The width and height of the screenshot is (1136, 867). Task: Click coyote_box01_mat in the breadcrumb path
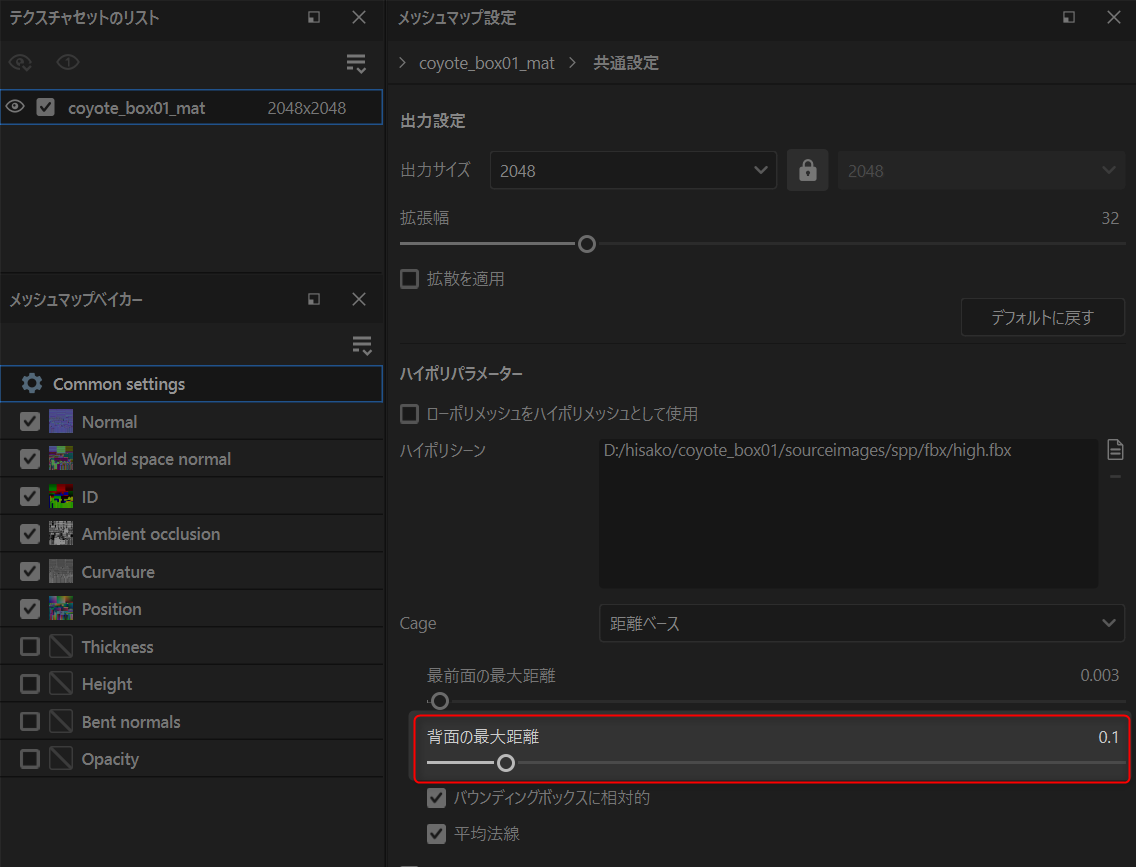point(486,63)
